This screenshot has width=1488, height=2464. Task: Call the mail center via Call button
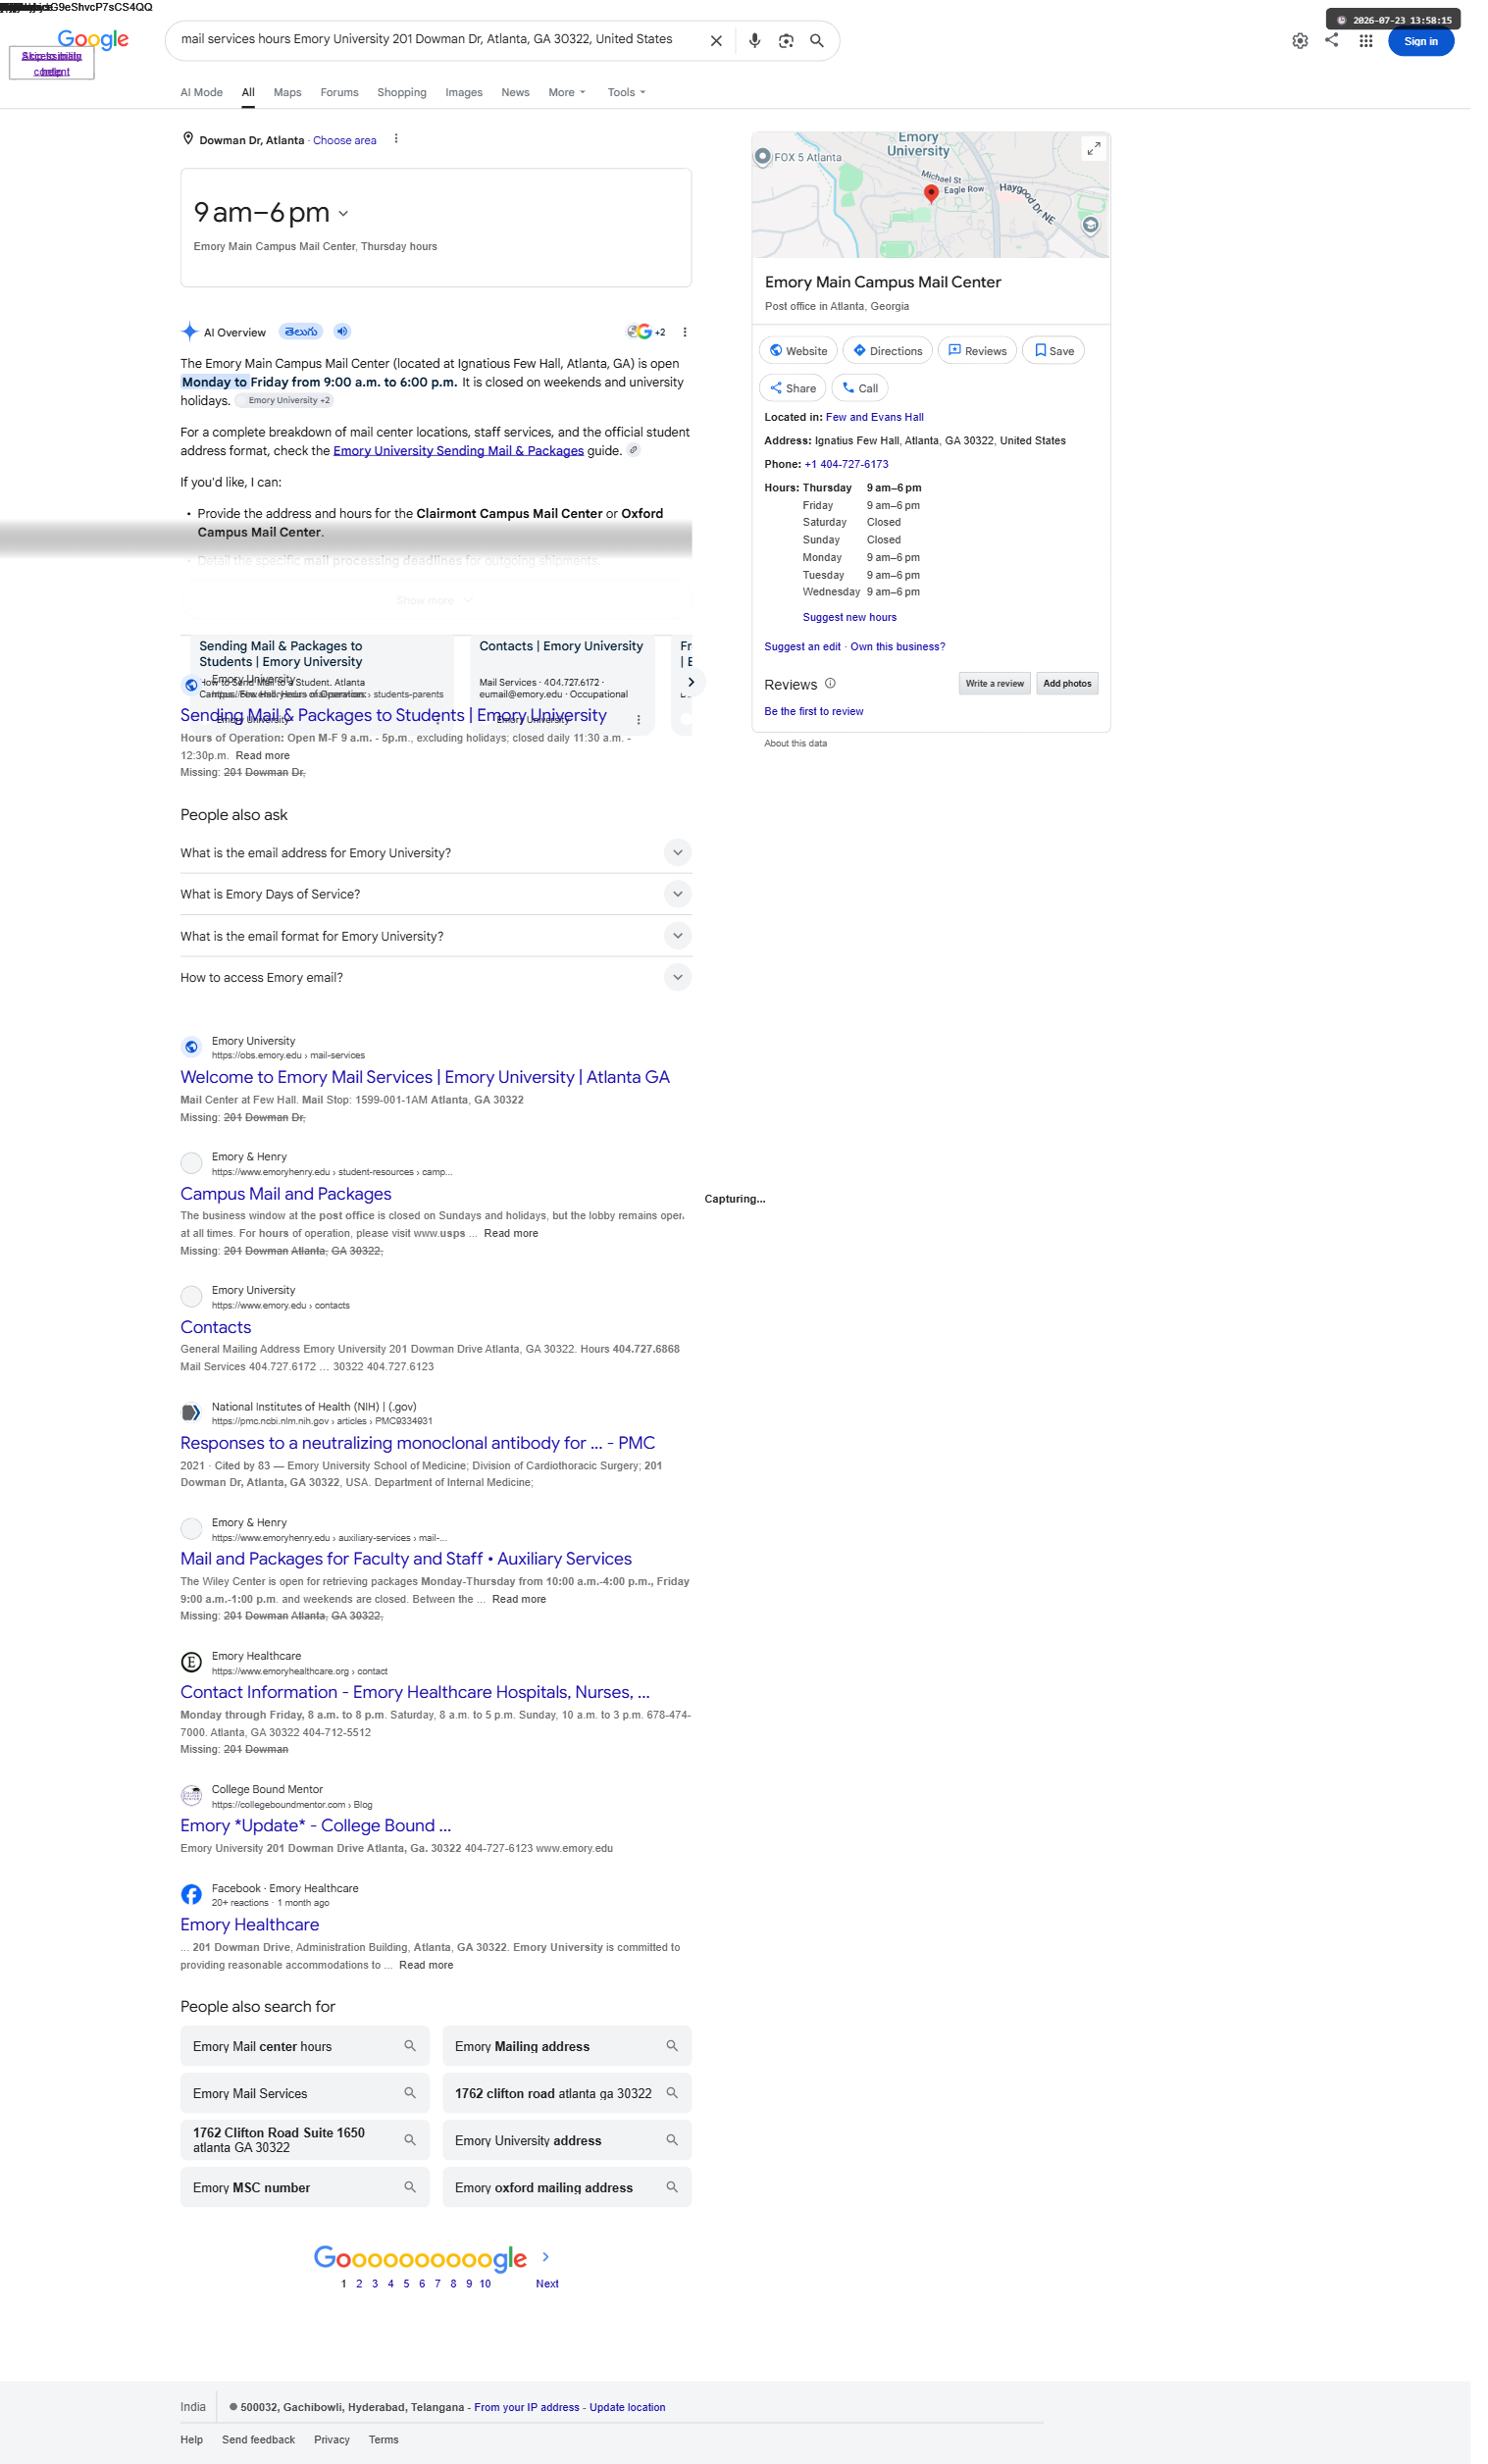[x=859, y=388]
